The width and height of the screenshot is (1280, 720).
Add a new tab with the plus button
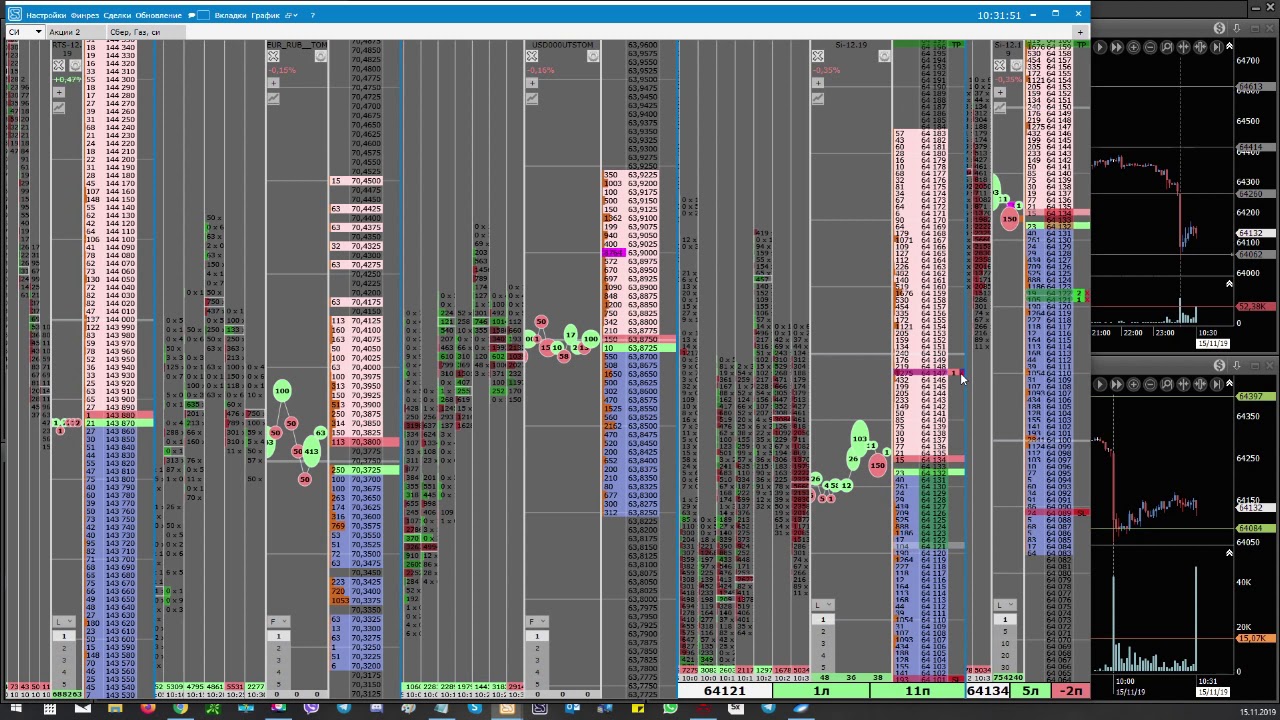coord(1080,32)
